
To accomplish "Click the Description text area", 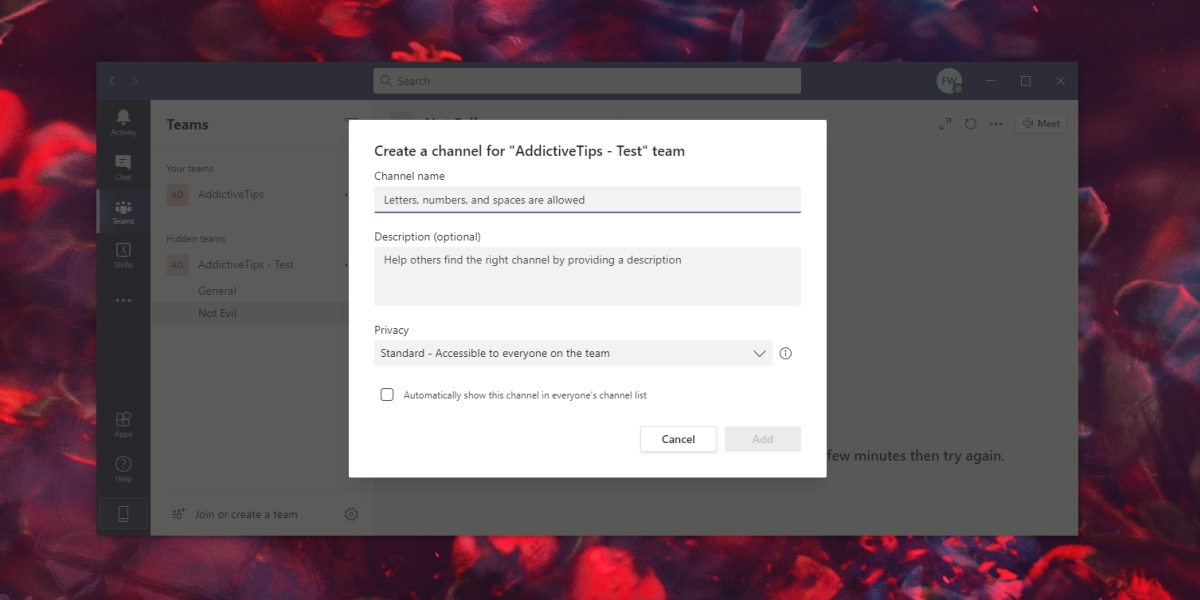I will (x=587, y=276).
